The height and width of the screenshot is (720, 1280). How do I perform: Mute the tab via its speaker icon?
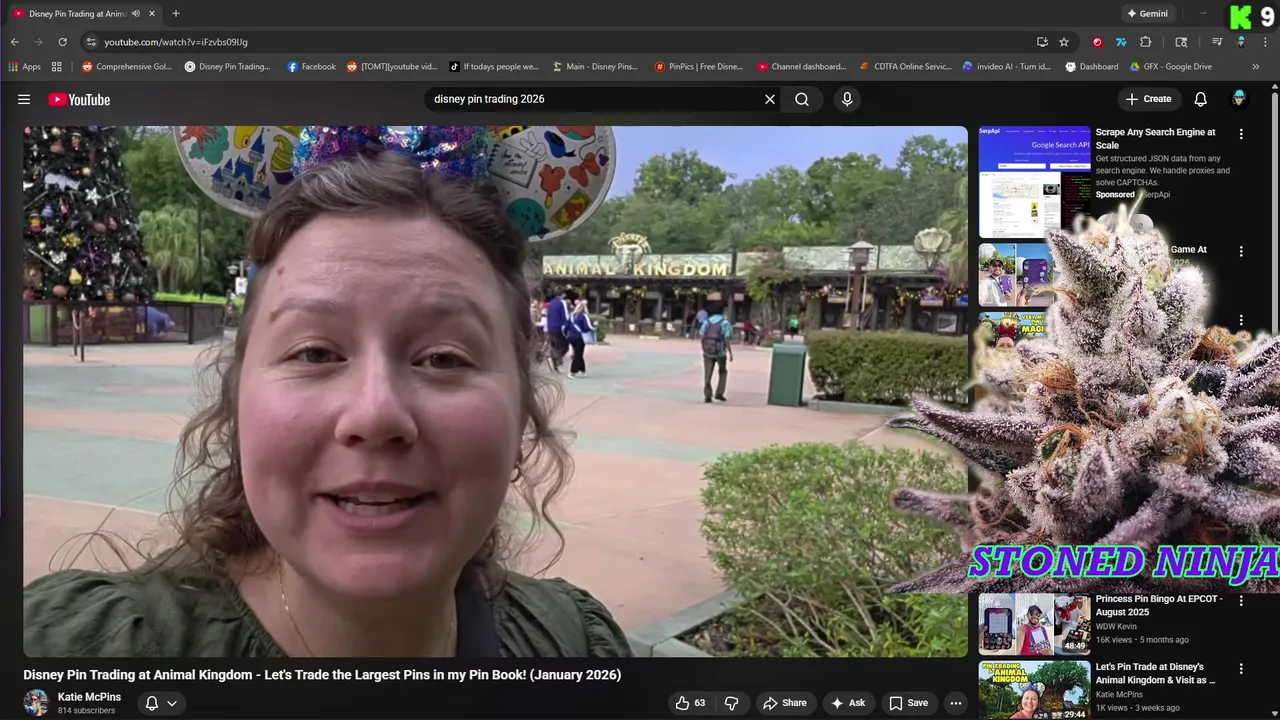coord(136,14)
